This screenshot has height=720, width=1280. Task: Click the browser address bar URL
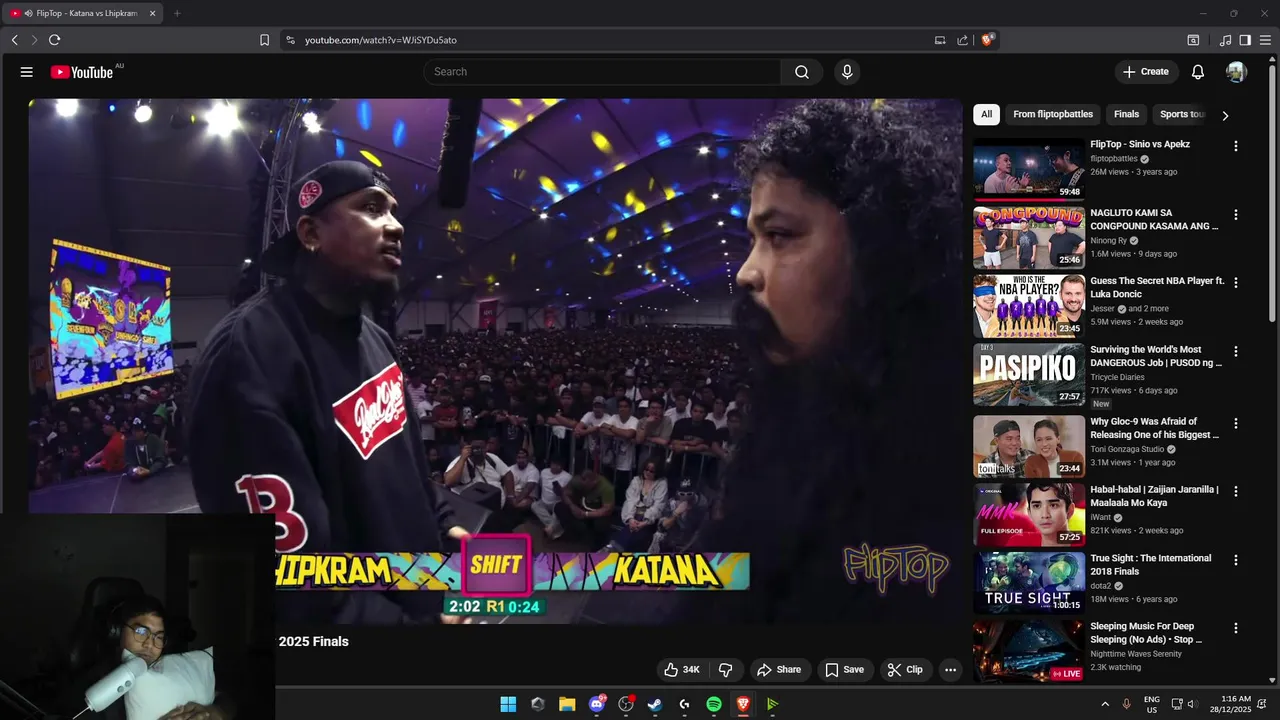point(381,40)
